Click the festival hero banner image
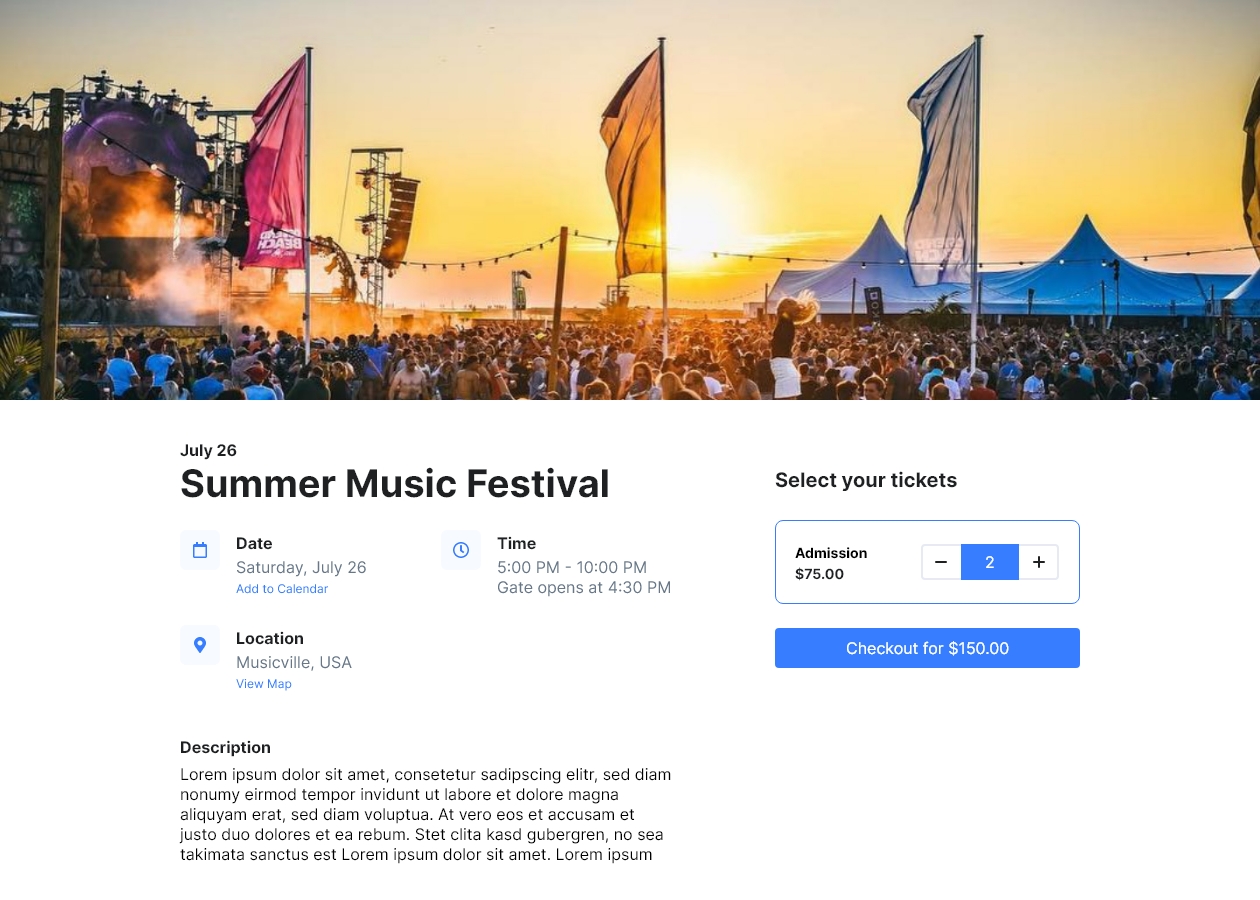Screen dimensions: 1260x900 630,200
